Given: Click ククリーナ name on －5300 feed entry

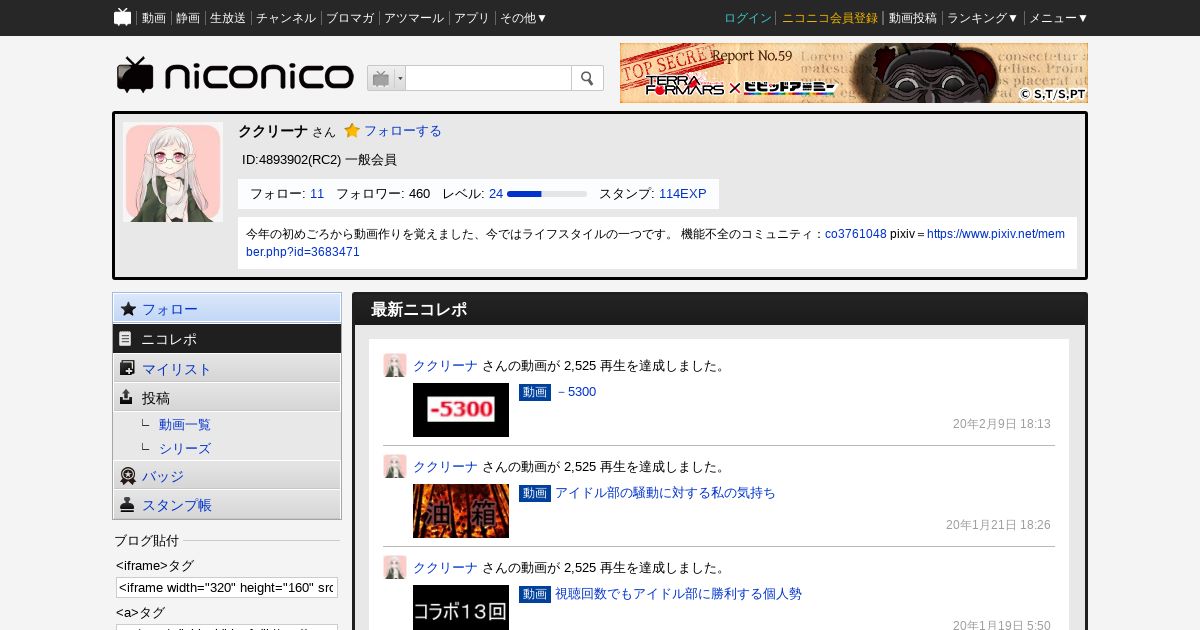Looking at the screenshot, I should (445, 366).
